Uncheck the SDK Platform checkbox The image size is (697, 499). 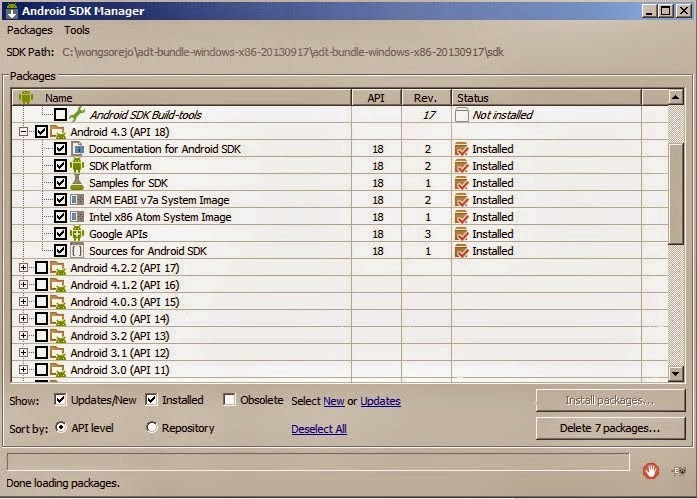click(60, 166)
